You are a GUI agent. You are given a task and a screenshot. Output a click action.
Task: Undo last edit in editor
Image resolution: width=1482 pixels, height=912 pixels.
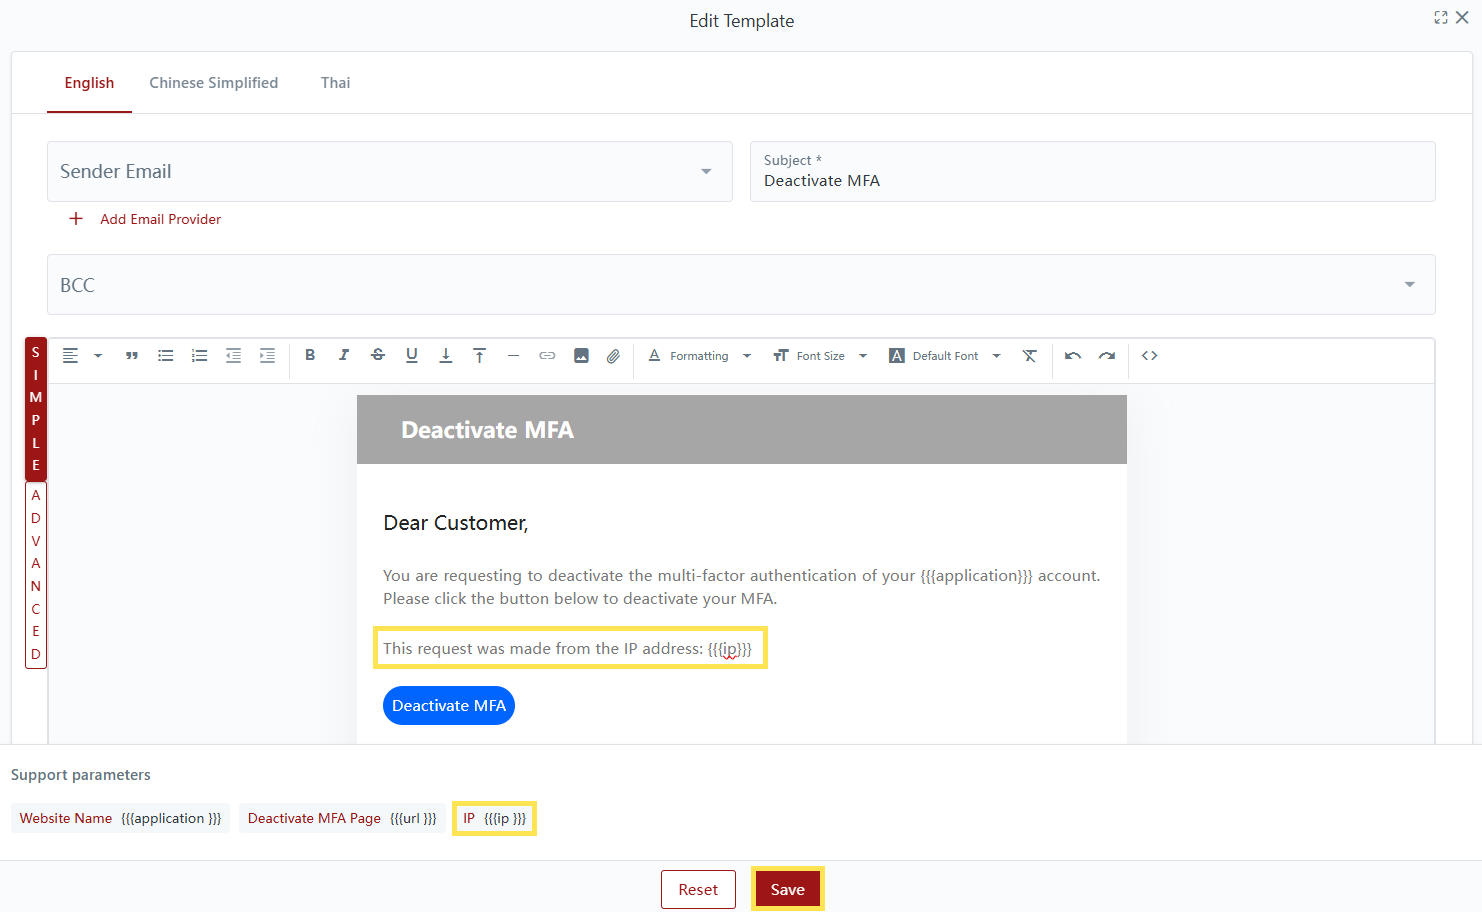pyautogui.click(x=1073, y=356)
